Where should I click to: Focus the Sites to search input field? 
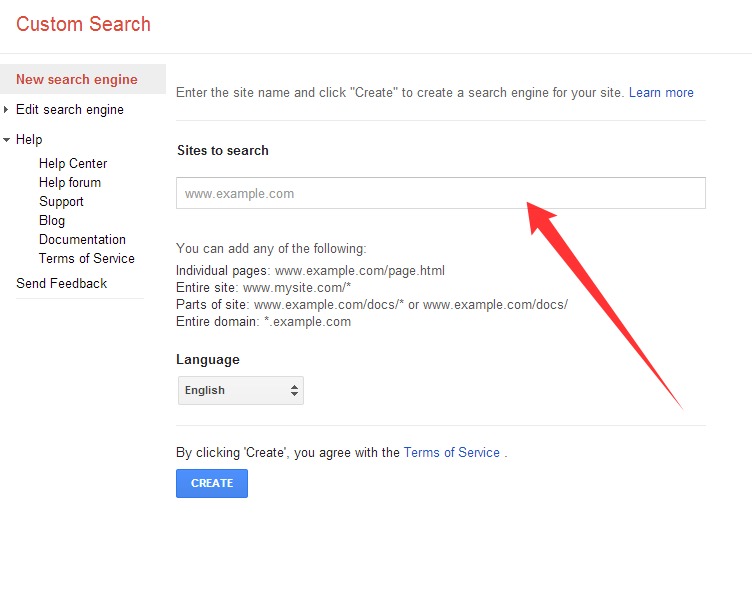pyautogui.click(x=441, y=193)
